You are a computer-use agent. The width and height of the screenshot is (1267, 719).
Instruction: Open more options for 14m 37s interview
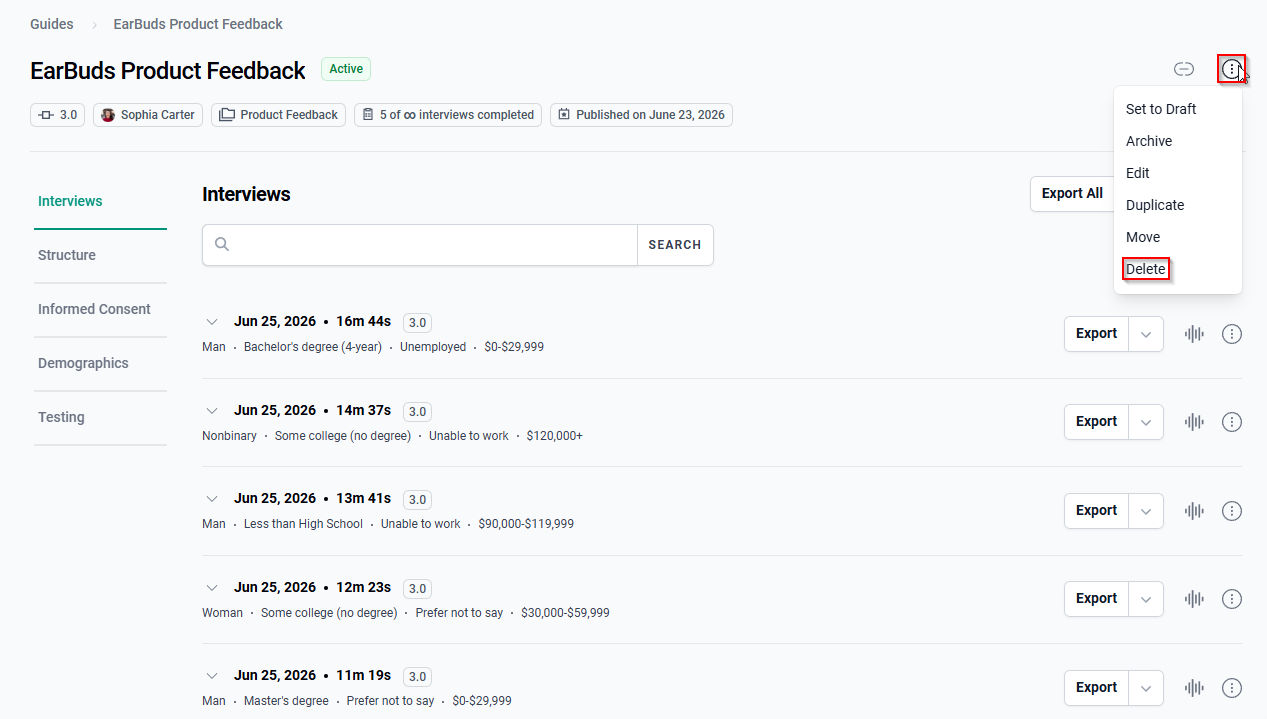1232,422
